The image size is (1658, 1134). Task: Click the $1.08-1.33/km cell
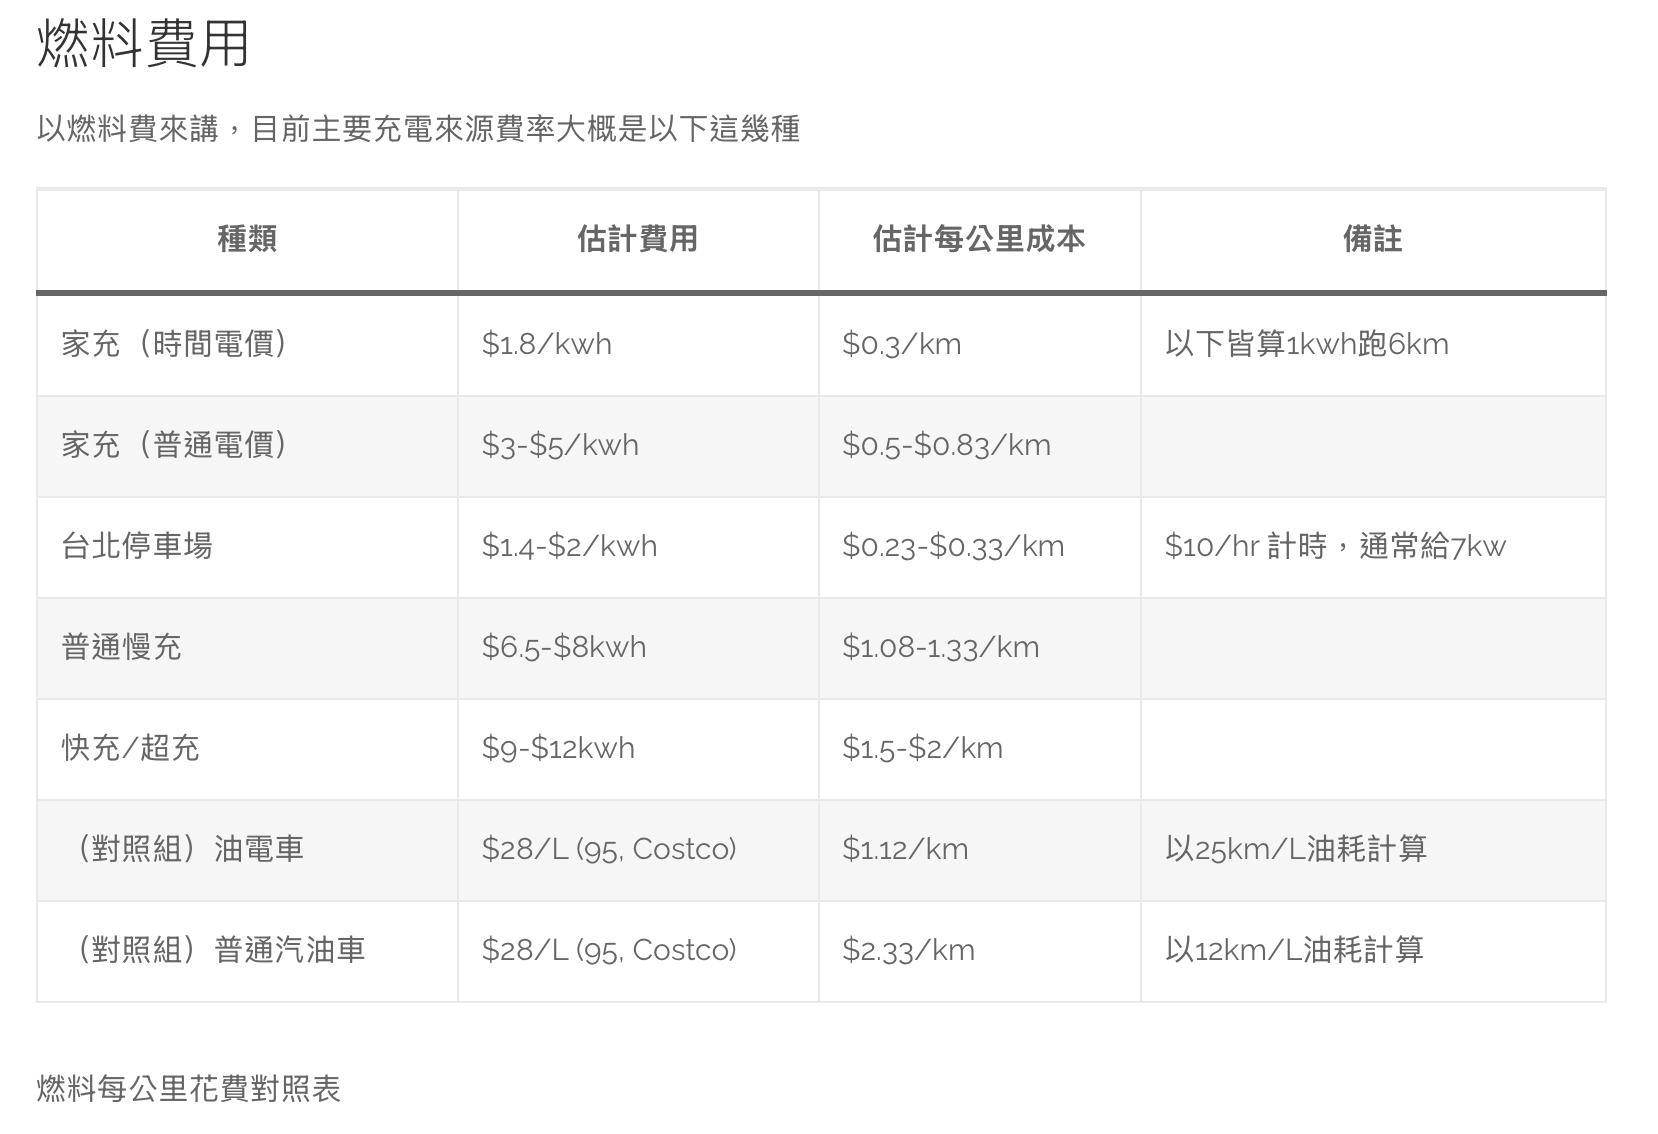[x=940, y=647]
